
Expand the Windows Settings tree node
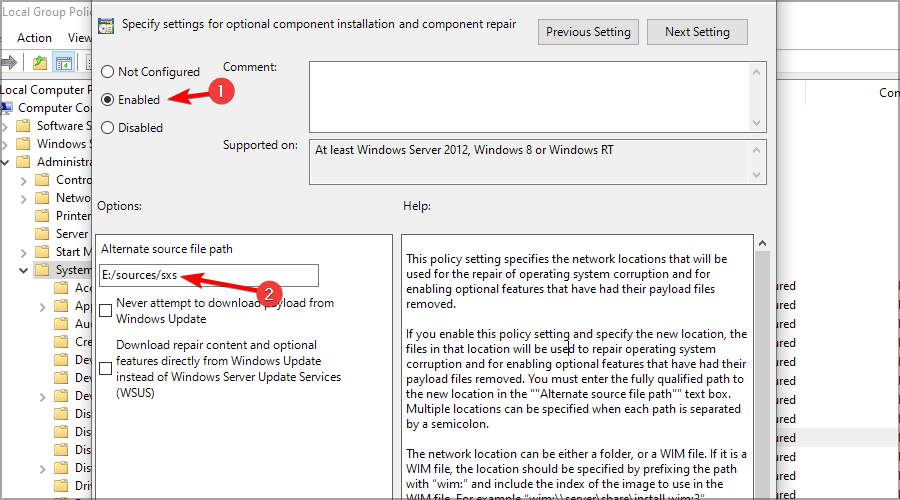5,144
